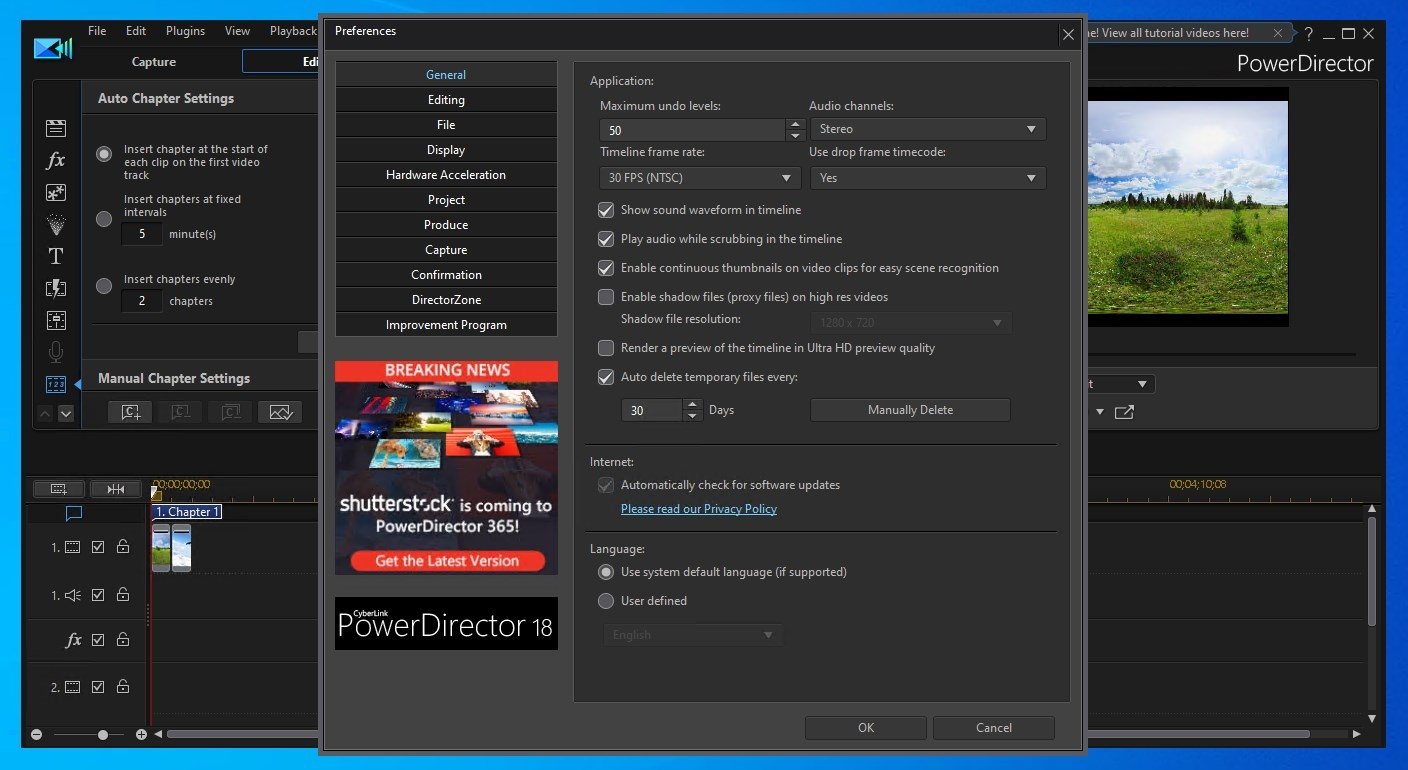The width and height of the screenshot is (1408, 770).
Task: Open the Media Room clapperboard icon
Action: (56, 128)
